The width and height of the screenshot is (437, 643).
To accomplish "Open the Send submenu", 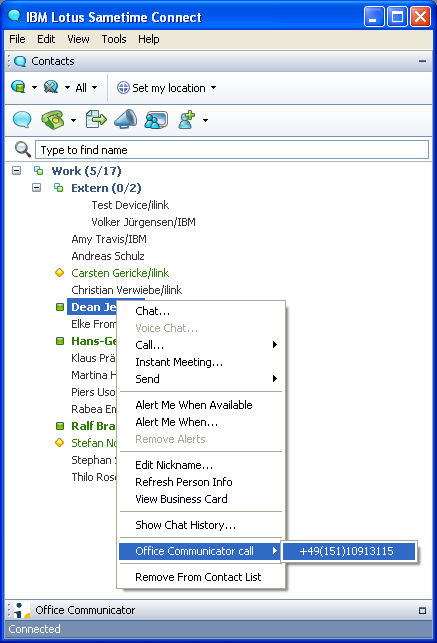I will [x=201, y=379].
